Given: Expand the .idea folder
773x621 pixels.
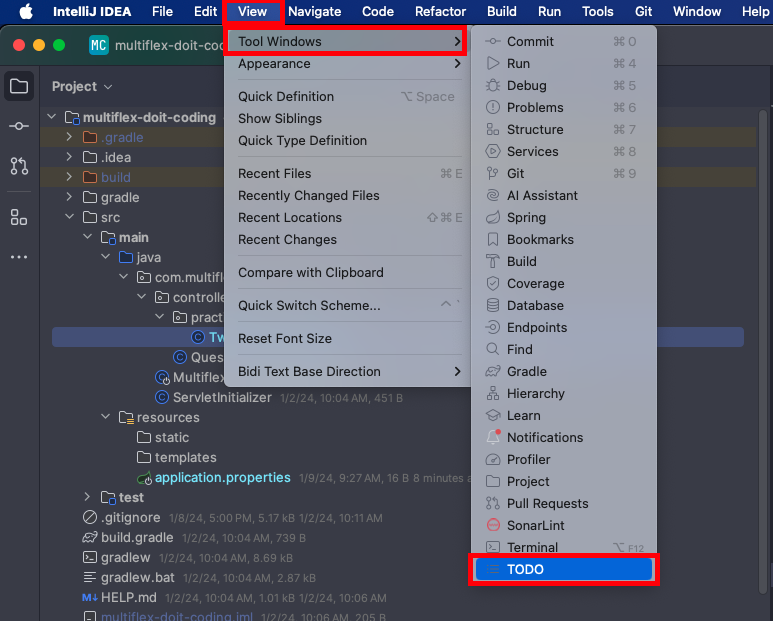Looking at the screenshot, I should tap(69, 157).
